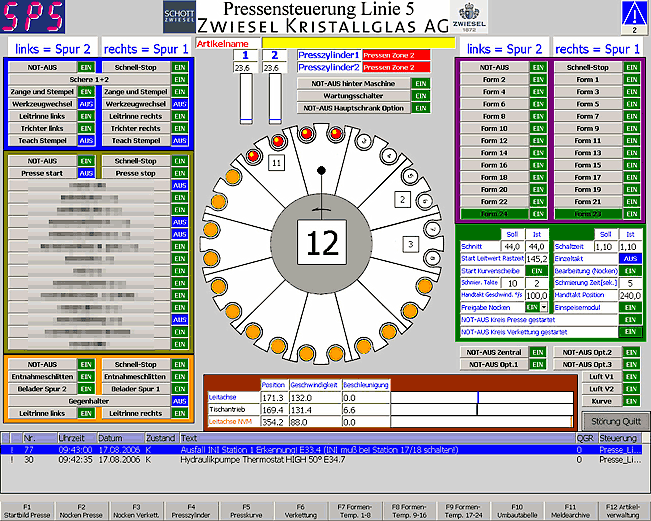Click Leitachse NVM position value 354.2
Screen dimensions: 651x521
[274, 422]
